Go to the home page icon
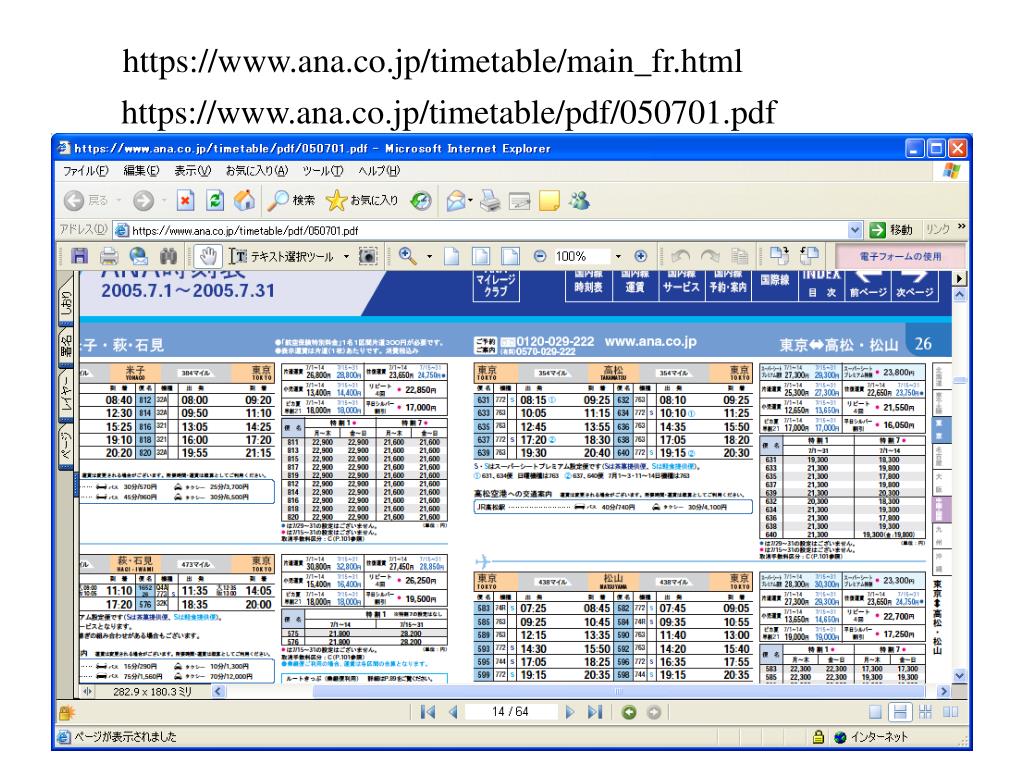Viewport: 1024px width, 768px height. pyautogui.click(x=244, y=200)
